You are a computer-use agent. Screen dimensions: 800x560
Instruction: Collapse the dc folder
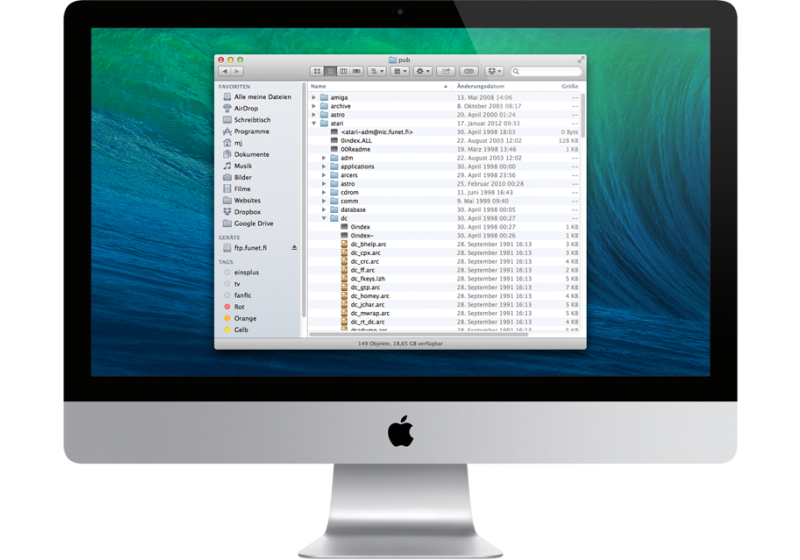pos(324,218)
